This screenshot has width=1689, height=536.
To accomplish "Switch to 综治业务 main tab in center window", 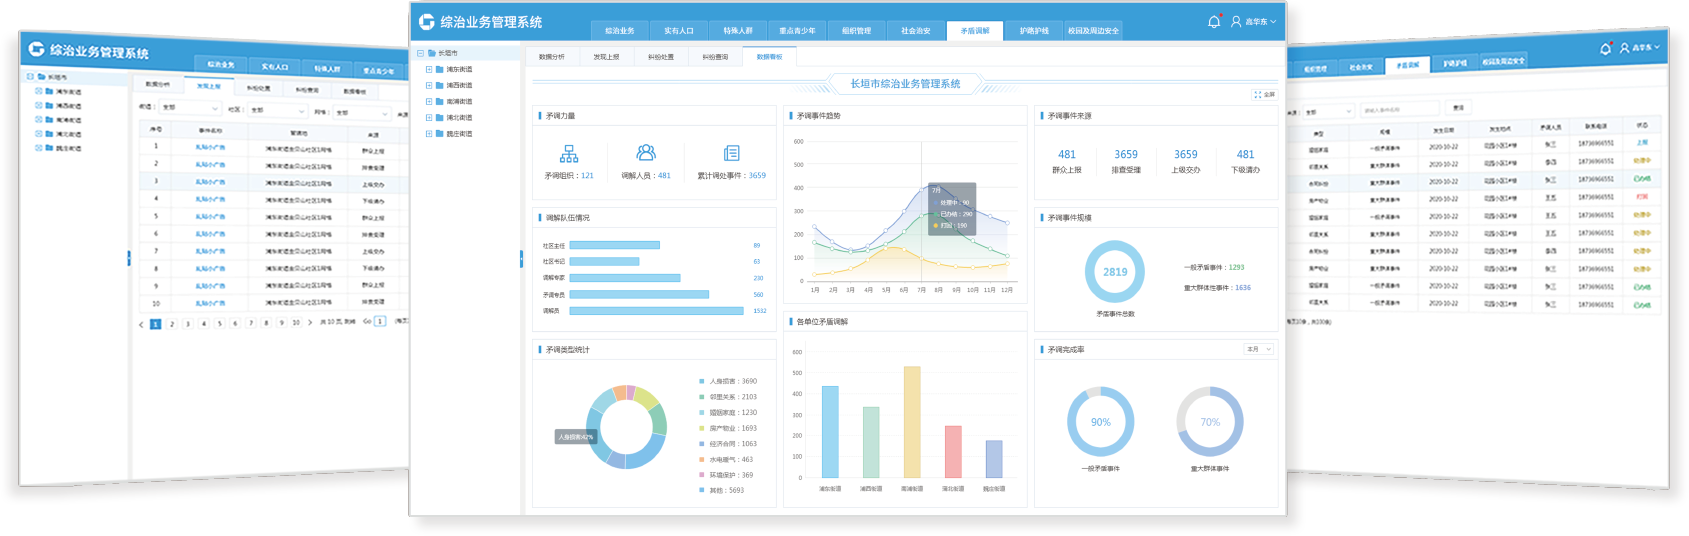I will (619, 30).
